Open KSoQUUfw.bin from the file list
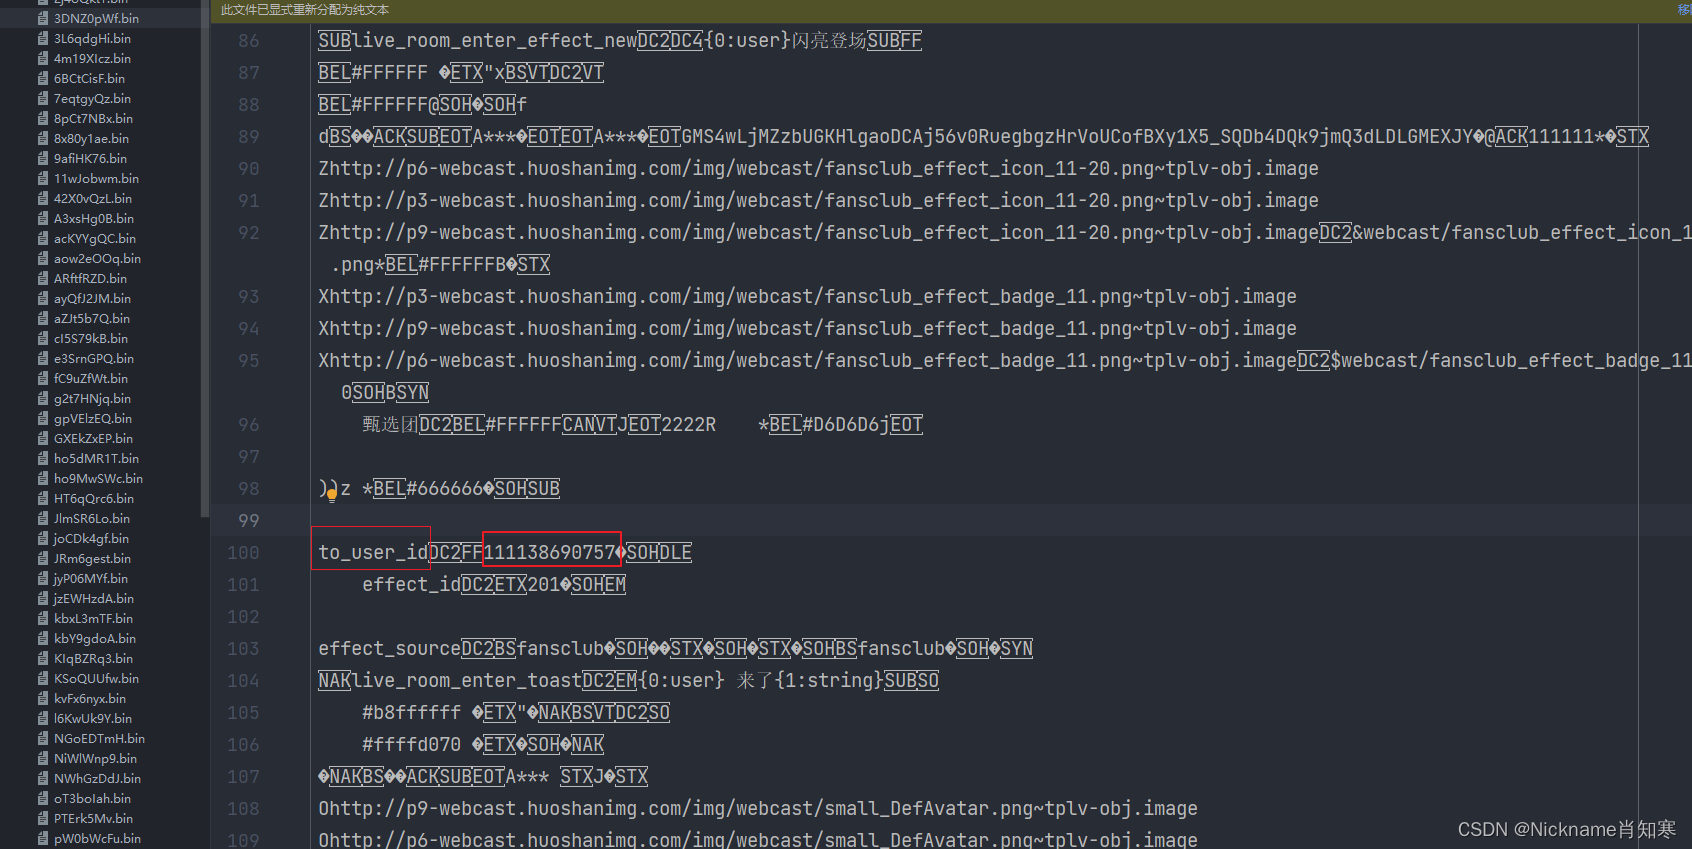 (x=96, y=678)
